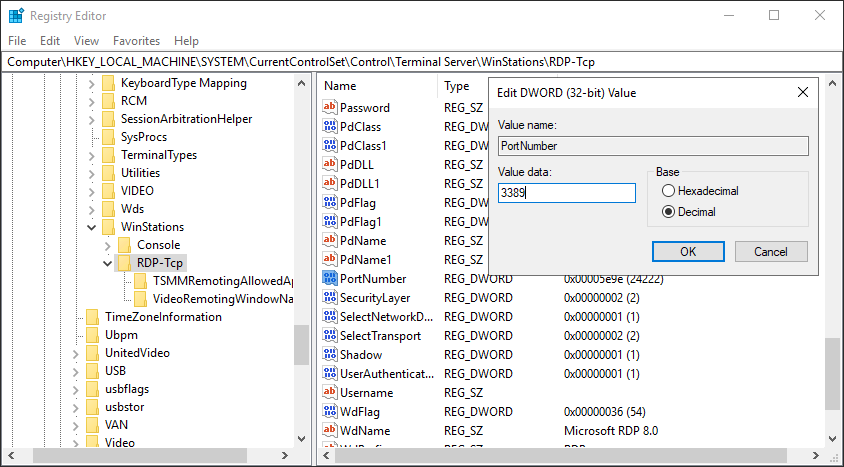The width and height of the screenshot is (844, 467).
Task: Click the Shadow DWORD value icon
Action: [x=329, y=354]
